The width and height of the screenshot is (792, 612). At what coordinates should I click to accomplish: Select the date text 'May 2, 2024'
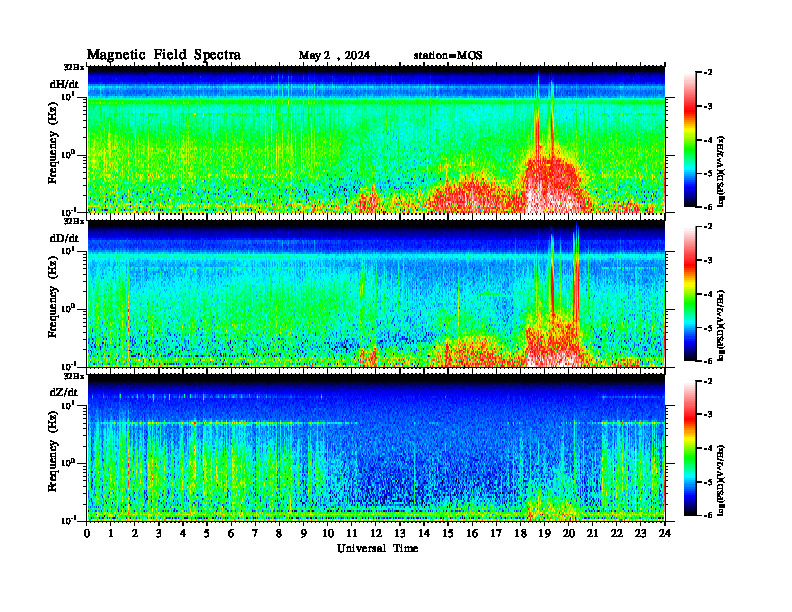334,56
